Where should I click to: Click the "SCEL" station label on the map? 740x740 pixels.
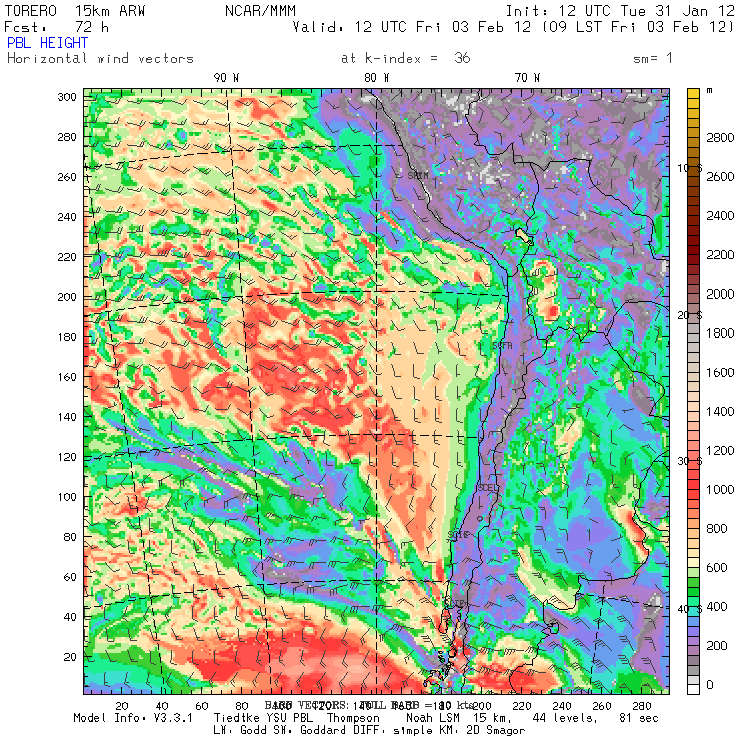tap(488, 487)
